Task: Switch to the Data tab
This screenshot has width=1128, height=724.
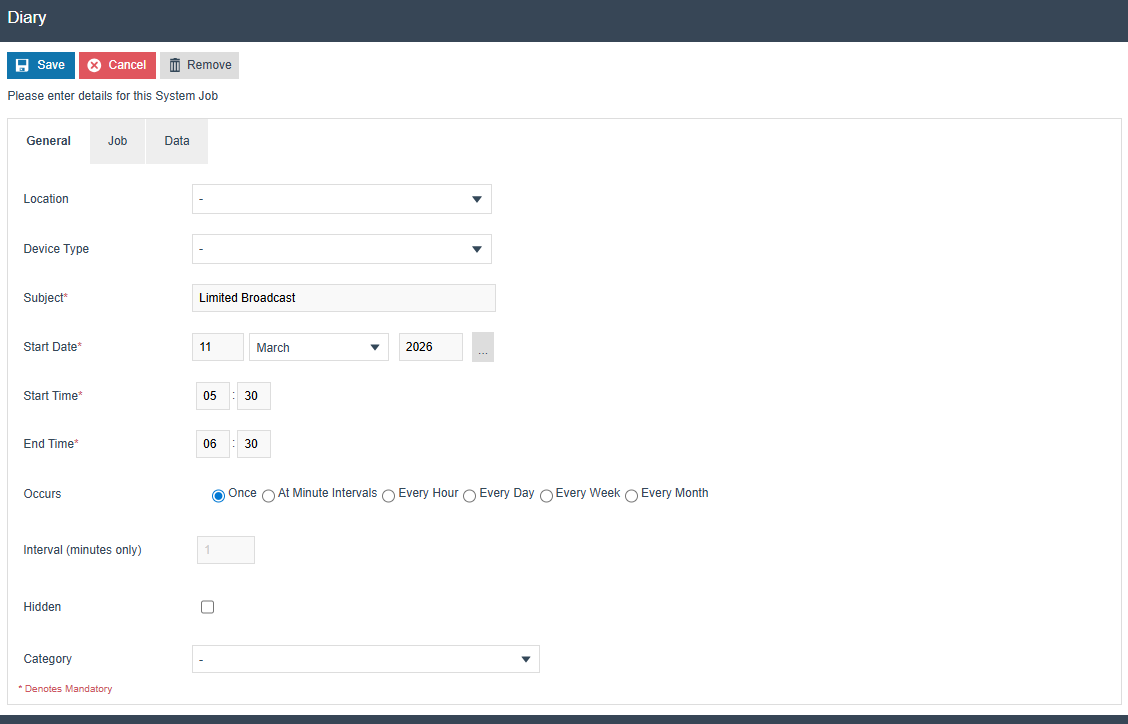Action: click(176, 141)
